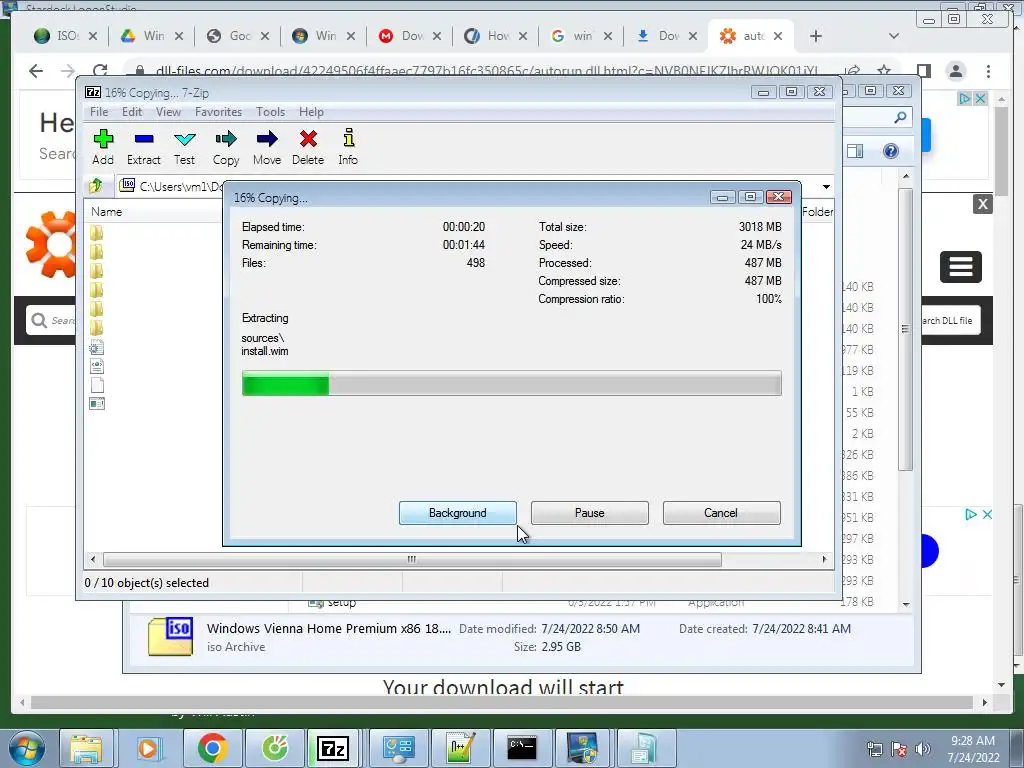The height and width of the screenshot is (768, 1024).
Task: Send the copying job to Background
Action: tap(458, 513)
